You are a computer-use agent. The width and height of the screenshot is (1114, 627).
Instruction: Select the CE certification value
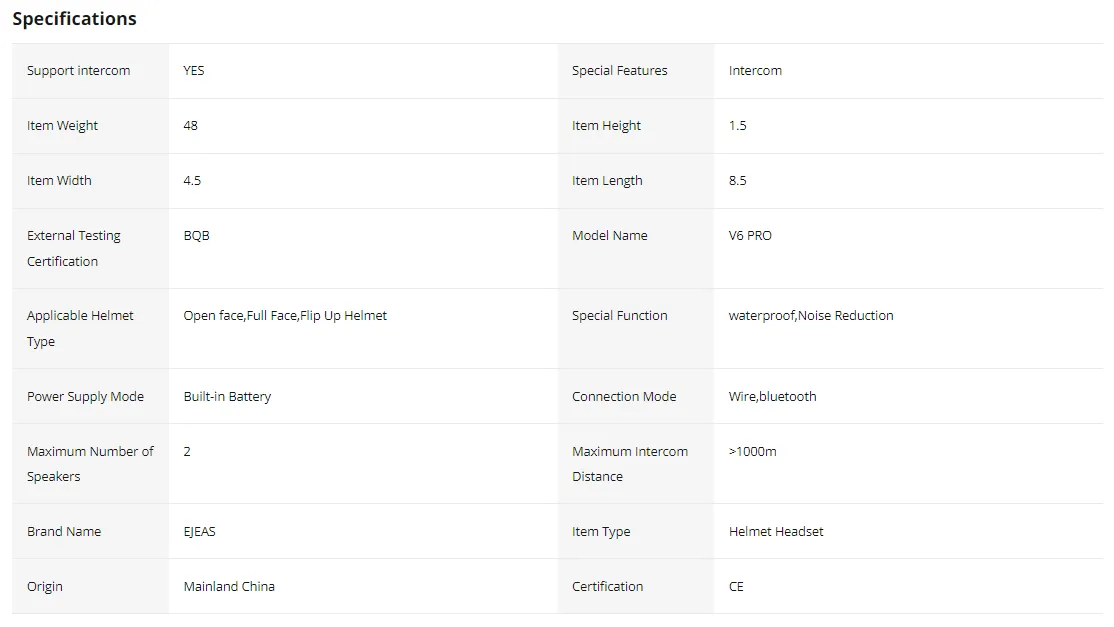click(736, 587)
